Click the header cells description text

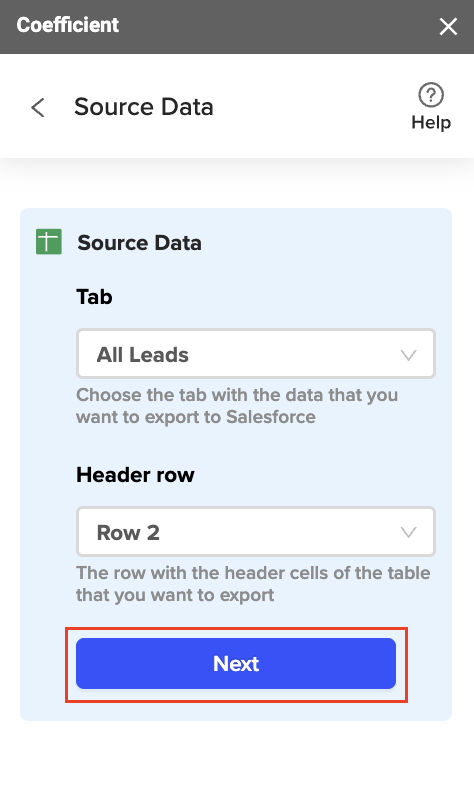[253, 584]
